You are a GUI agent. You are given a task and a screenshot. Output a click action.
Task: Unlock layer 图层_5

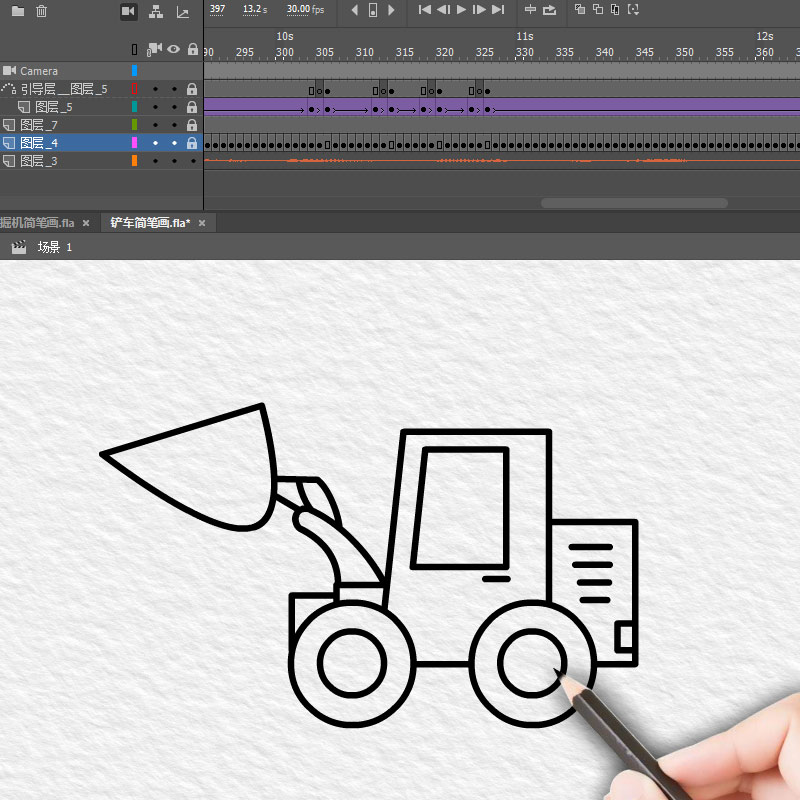(x=192, y=107)
